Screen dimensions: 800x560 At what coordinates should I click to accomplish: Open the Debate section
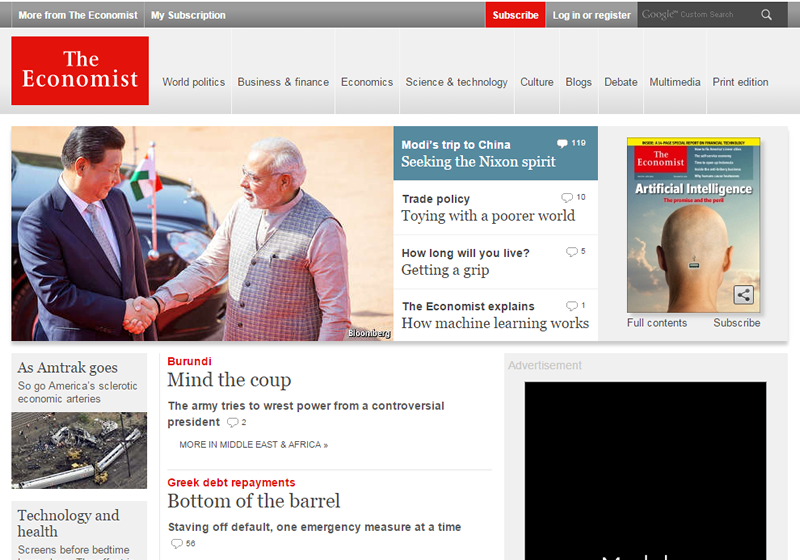(621, 82)
